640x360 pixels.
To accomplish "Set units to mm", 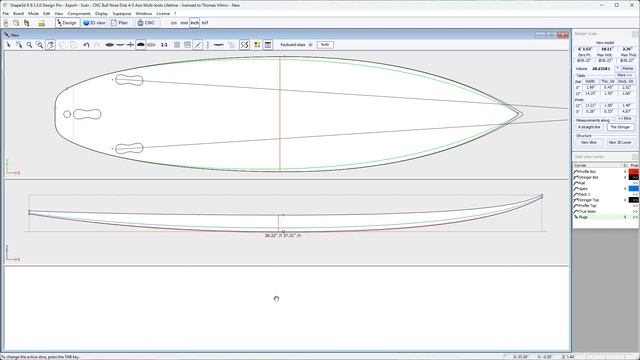I will coord(184,23).
